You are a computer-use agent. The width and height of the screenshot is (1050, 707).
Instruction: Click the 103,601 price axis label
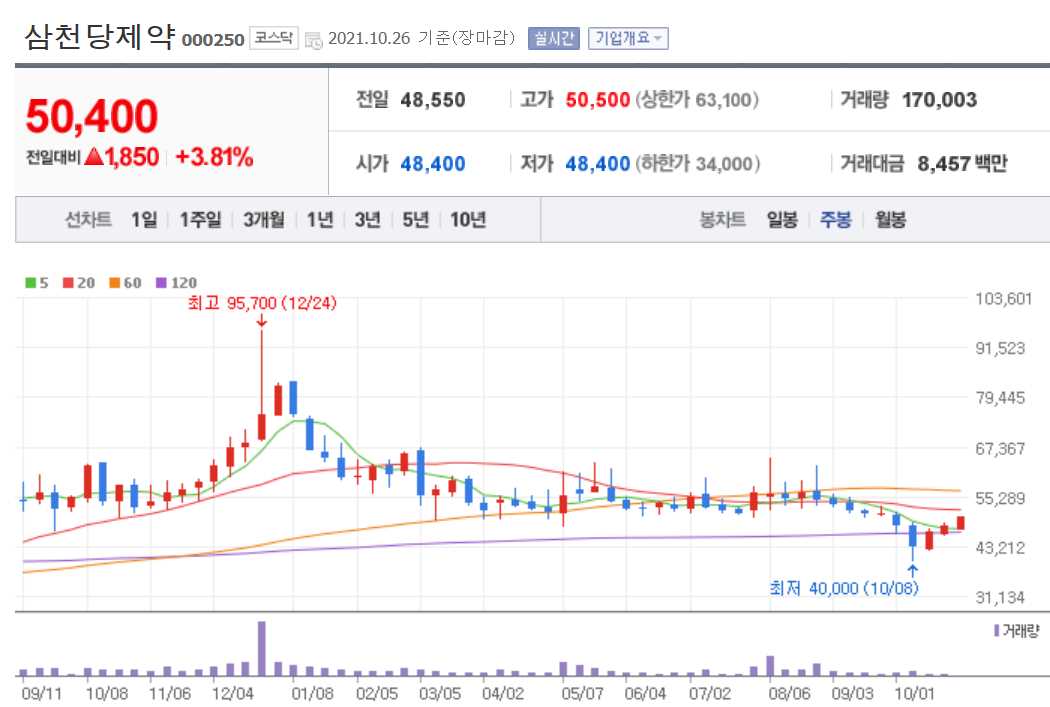point(1003,299)
